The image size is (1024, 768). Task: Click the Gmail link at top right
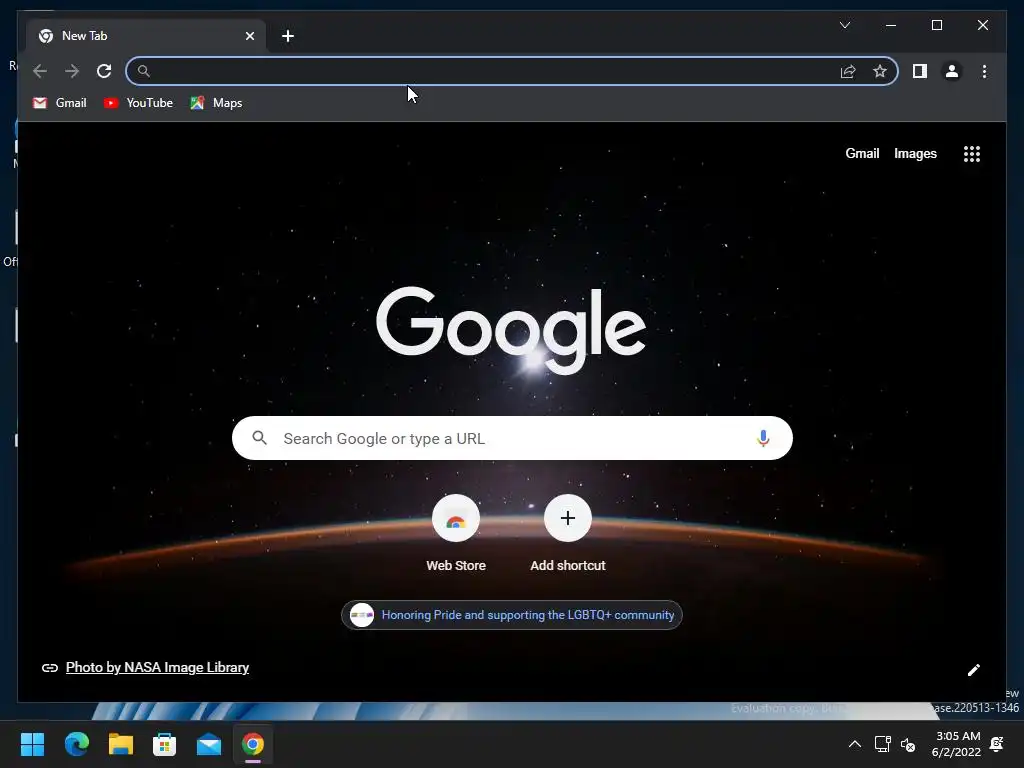862,153
